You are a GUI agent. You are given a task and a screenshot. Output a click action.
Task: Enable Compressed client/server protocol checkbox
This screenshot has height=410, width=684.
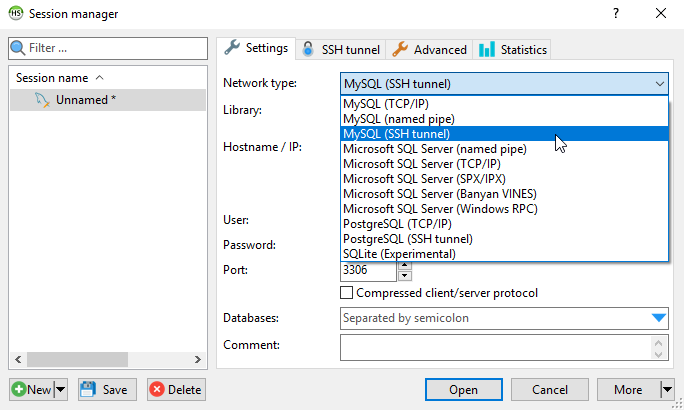pos(346,293)
